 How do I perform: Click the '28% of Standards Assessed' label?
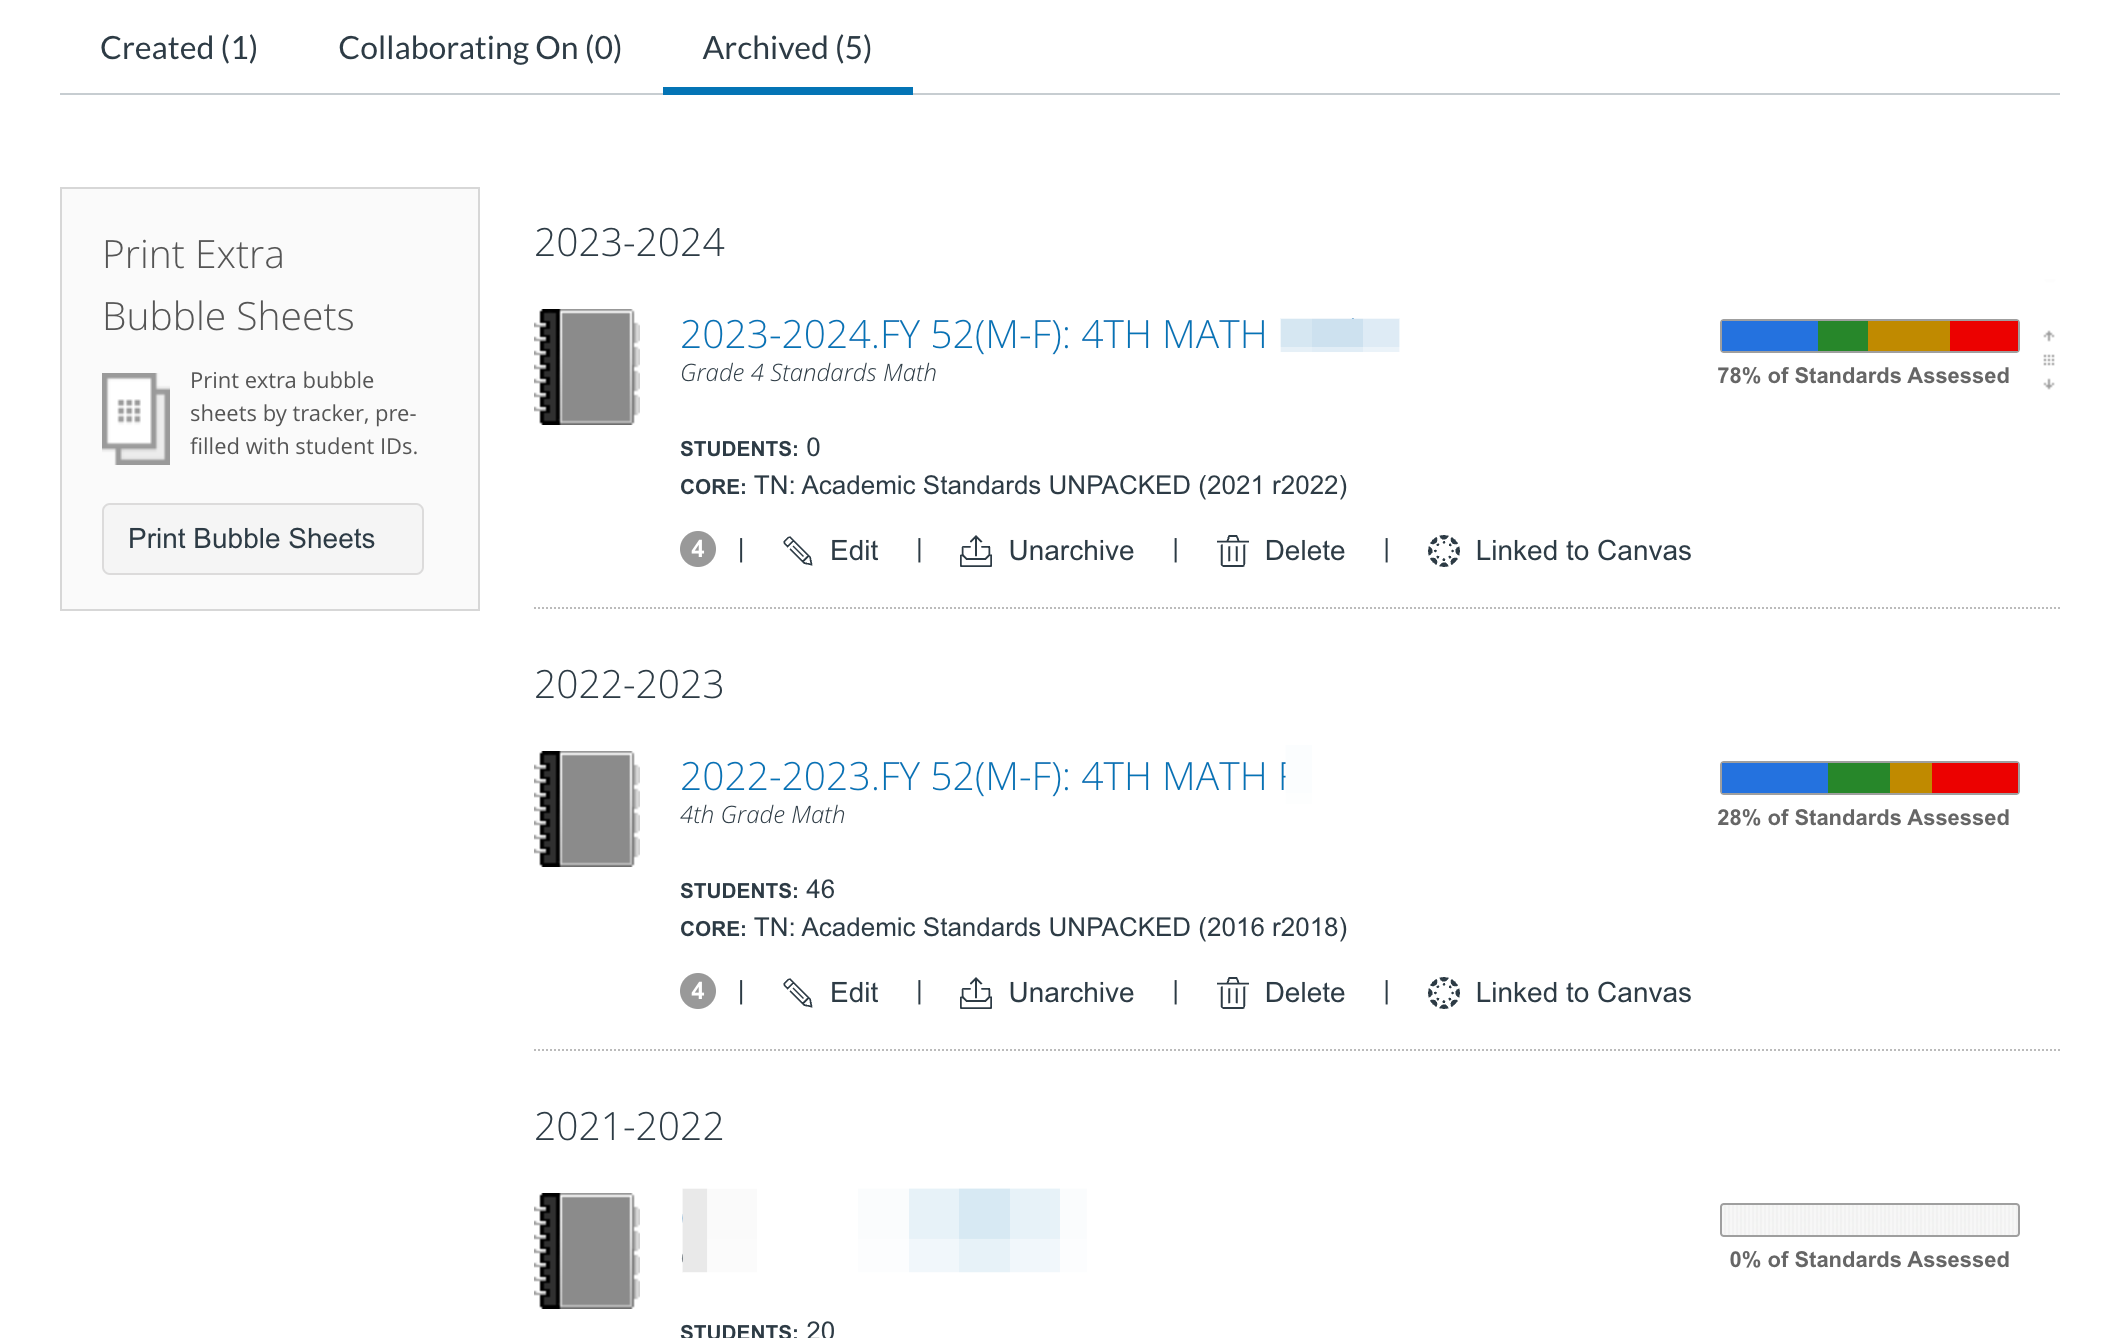[1863, 818]
